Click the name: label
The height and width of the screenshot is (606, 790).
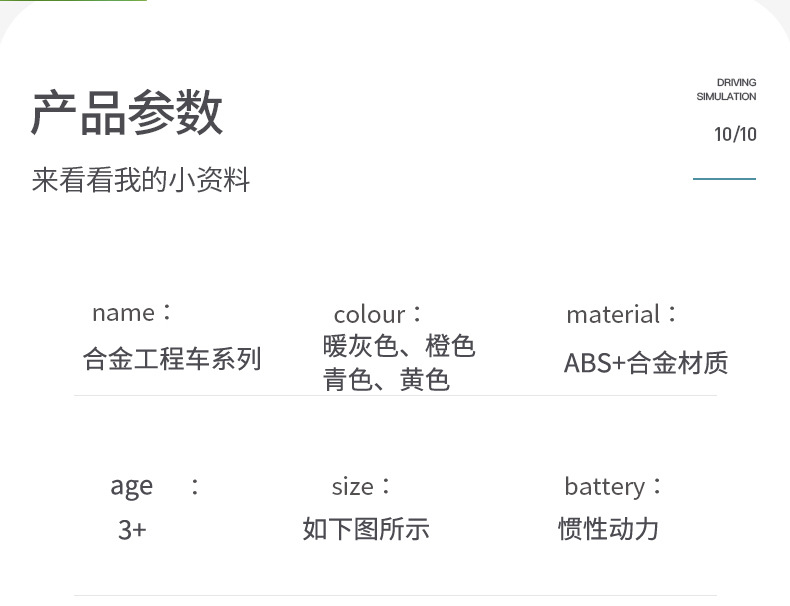(x=133, y=312)
